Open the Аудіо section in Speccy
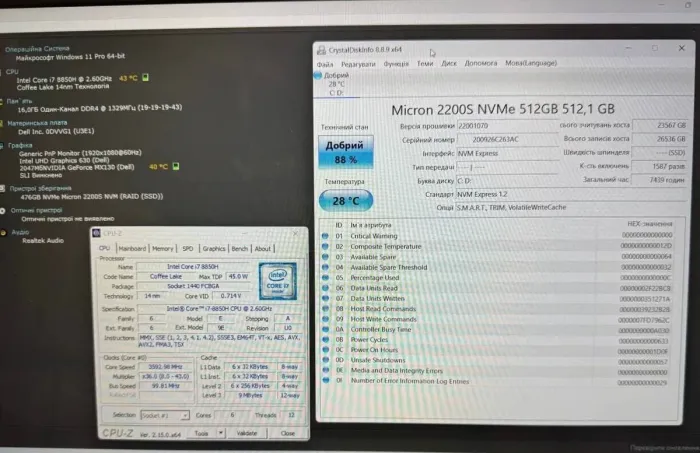Viewport: 700px width, 453px height. [20, 232]
